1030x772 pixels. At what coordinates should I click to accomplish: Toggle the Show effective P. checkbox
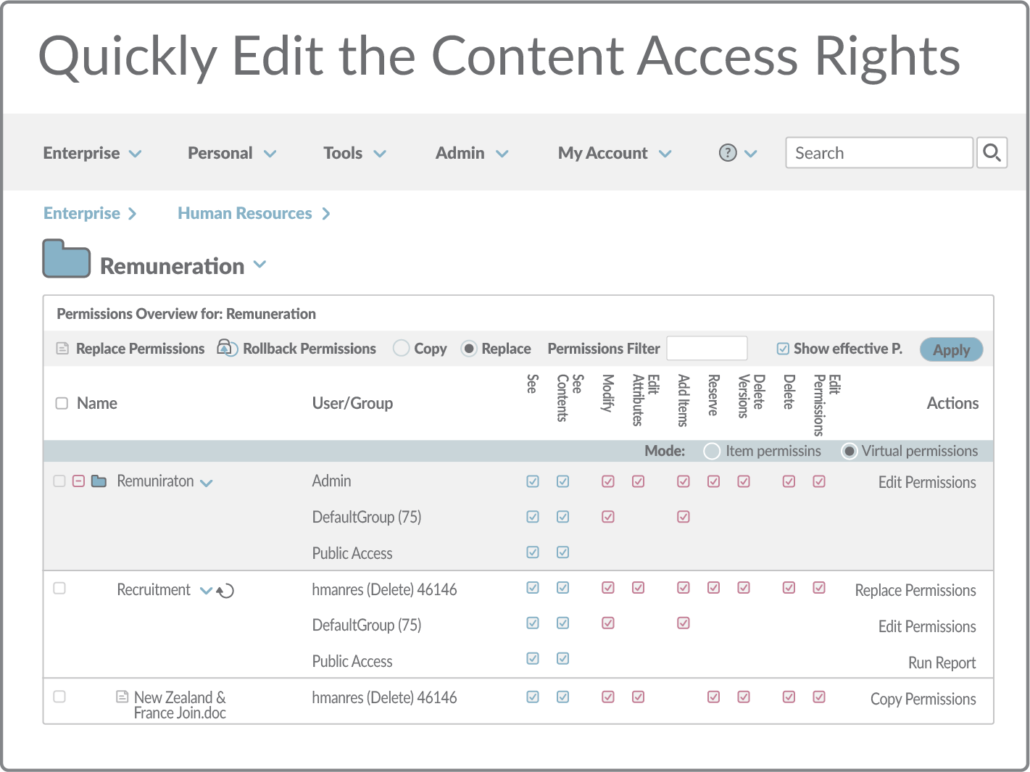(x=782, y=349)
